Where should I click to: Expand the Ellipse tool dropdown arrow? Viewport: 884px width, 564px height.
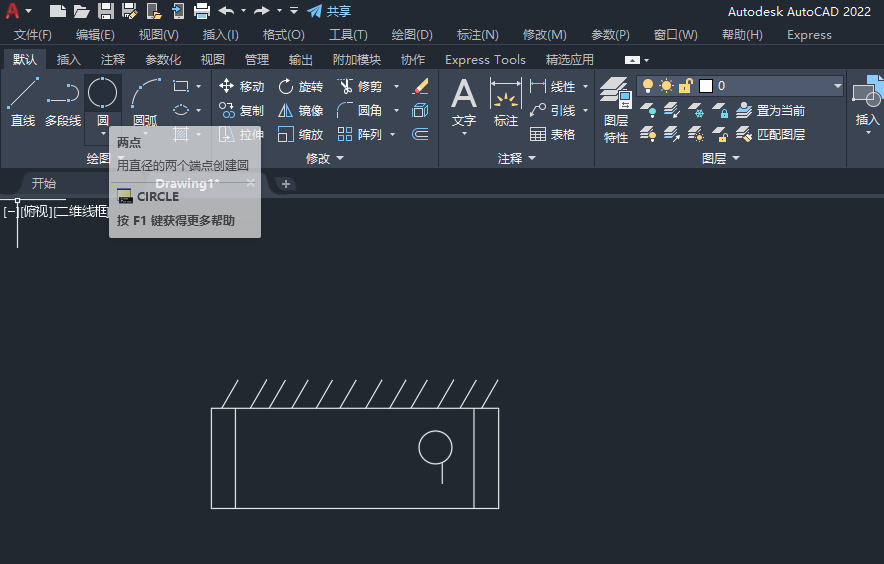coord(198,110)
